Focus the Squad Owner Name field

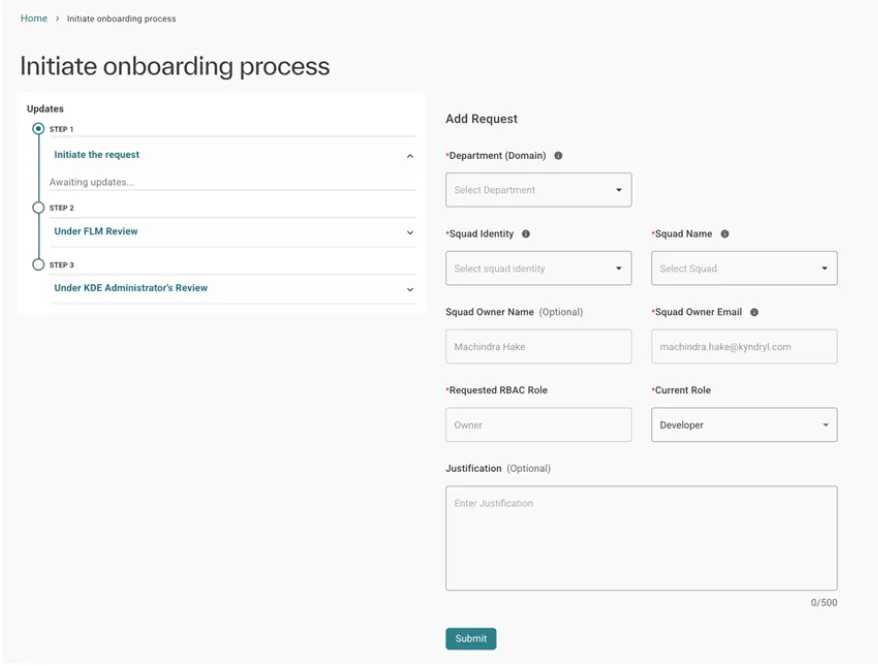coord(539,347)
